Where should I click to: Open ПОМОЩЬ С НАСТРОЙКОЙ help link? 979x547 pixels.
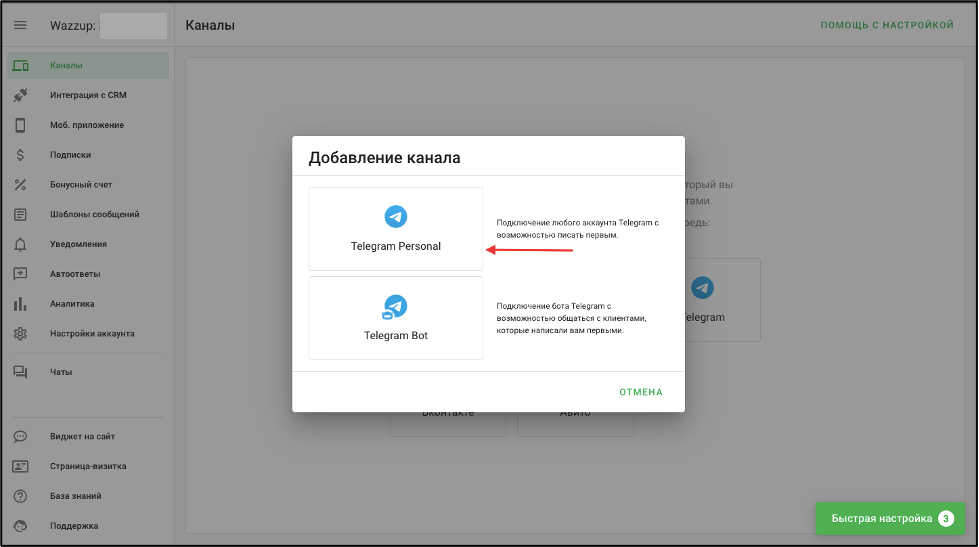pos(887,25)
